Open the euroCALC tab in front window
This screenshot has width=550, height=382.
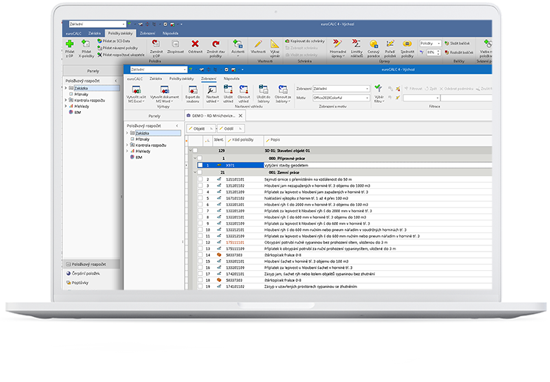click(x=135, y=79)
